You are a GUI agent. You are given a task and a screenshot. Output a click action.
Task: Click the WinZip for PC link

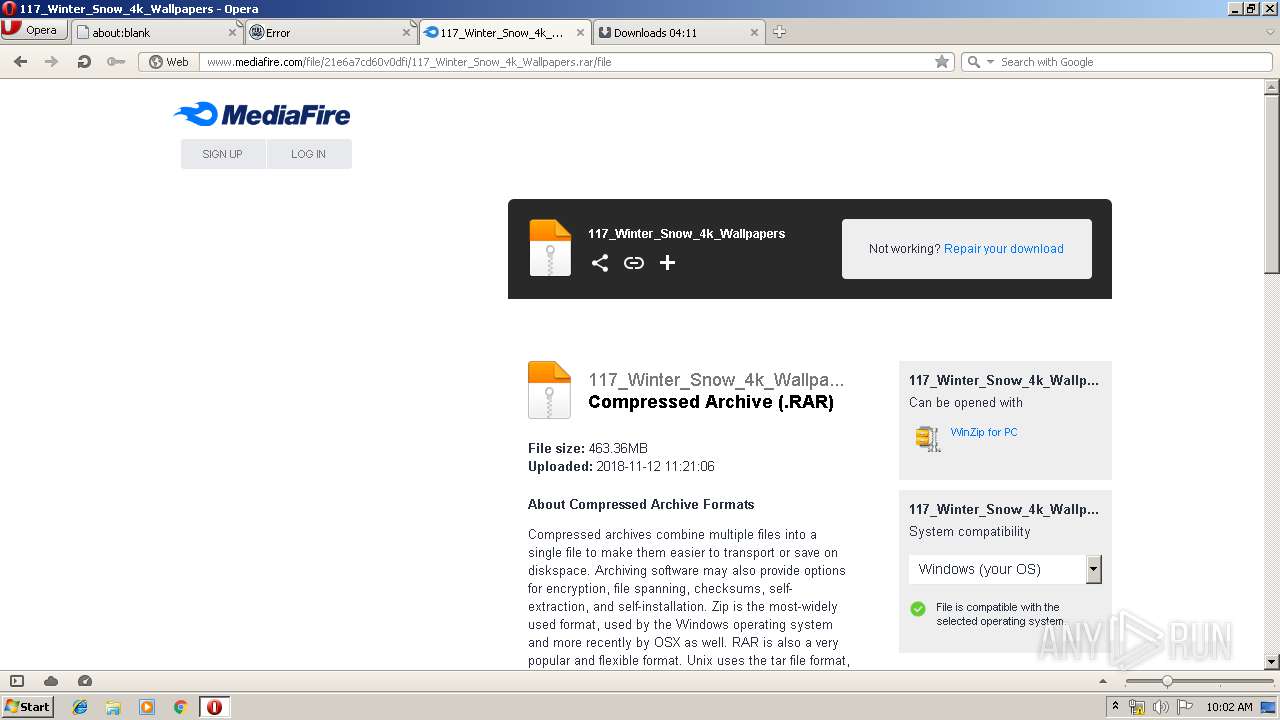pos(984,432)
